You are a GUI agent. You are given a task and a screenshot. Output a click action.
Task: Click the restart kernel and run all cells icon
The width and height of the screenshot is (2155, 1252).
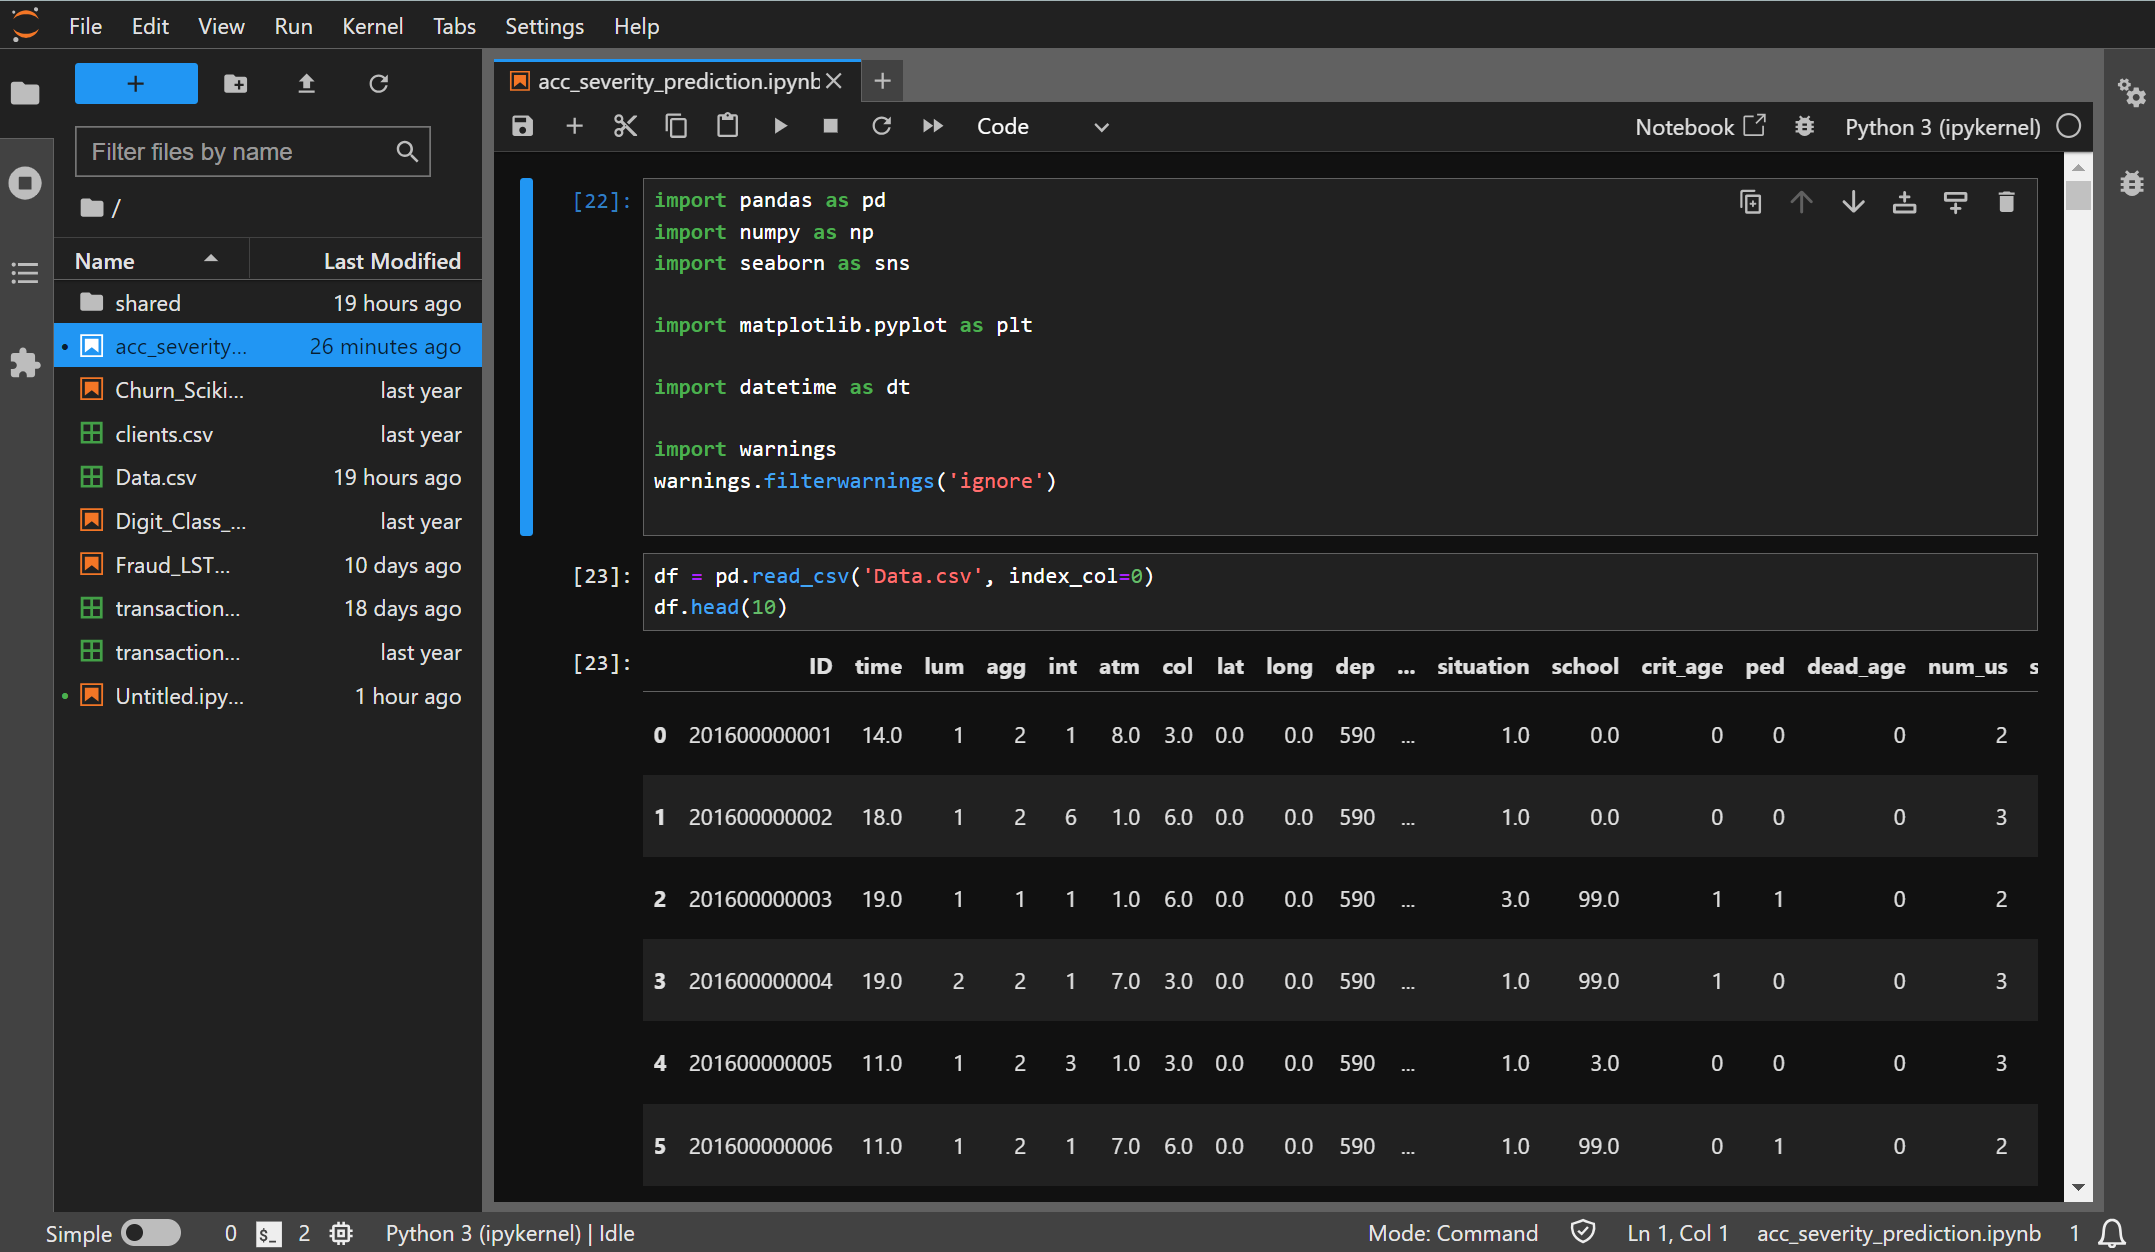[932, 126]
